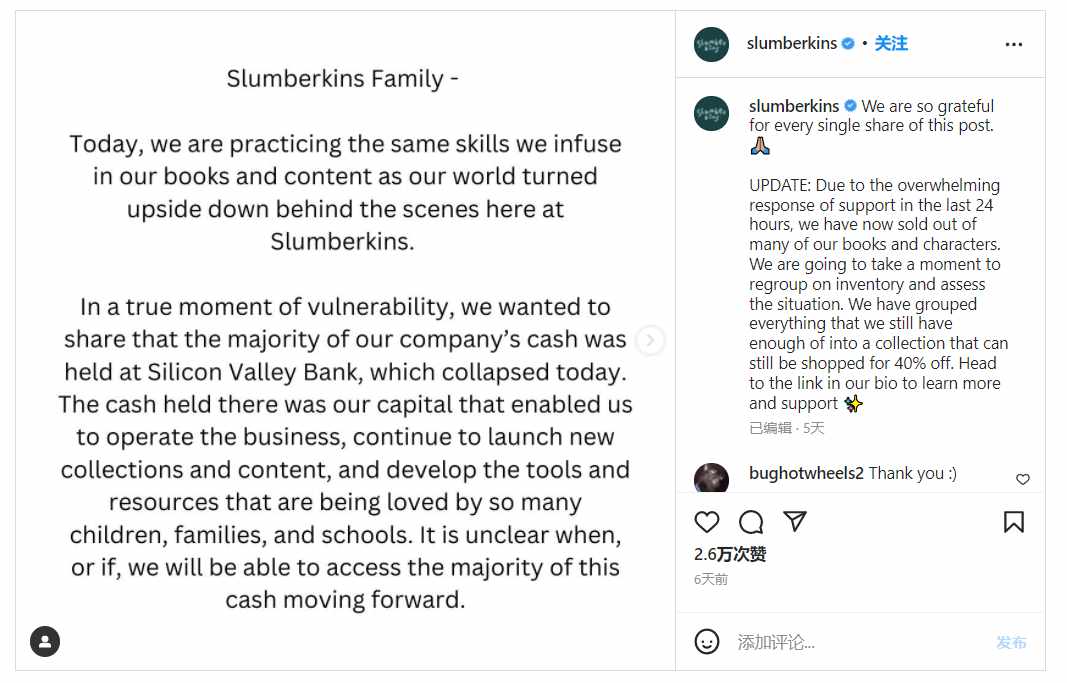Open the bughotwheels2 profile username link
Viewport: 1067px width, 683px height.
pyautogui.click(x=806, y=473)
